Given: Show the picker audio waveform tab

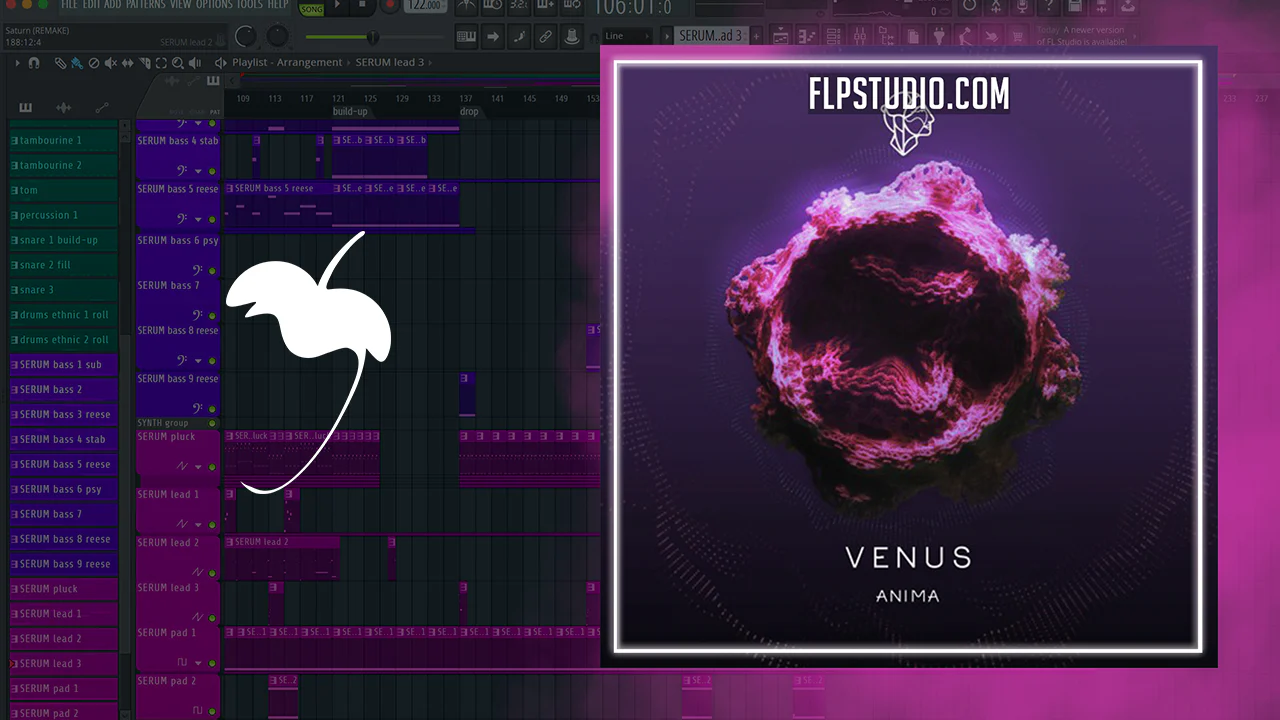Looking at the screenshot, I should [x=63, y=108].
